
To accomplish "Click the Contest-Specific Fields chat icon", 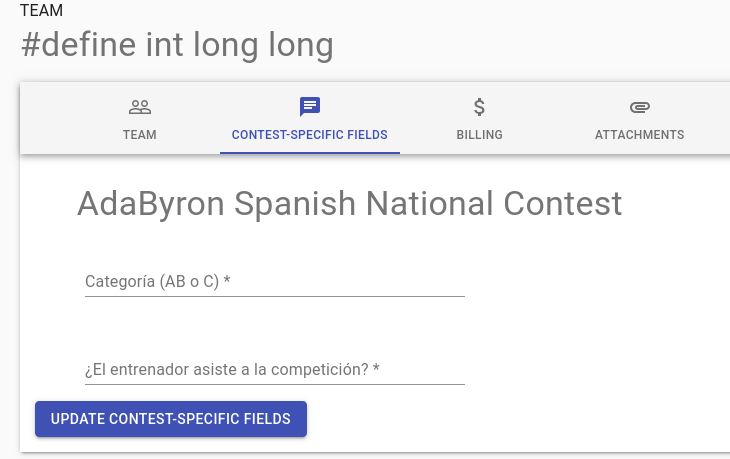I will tap(310, 107).
